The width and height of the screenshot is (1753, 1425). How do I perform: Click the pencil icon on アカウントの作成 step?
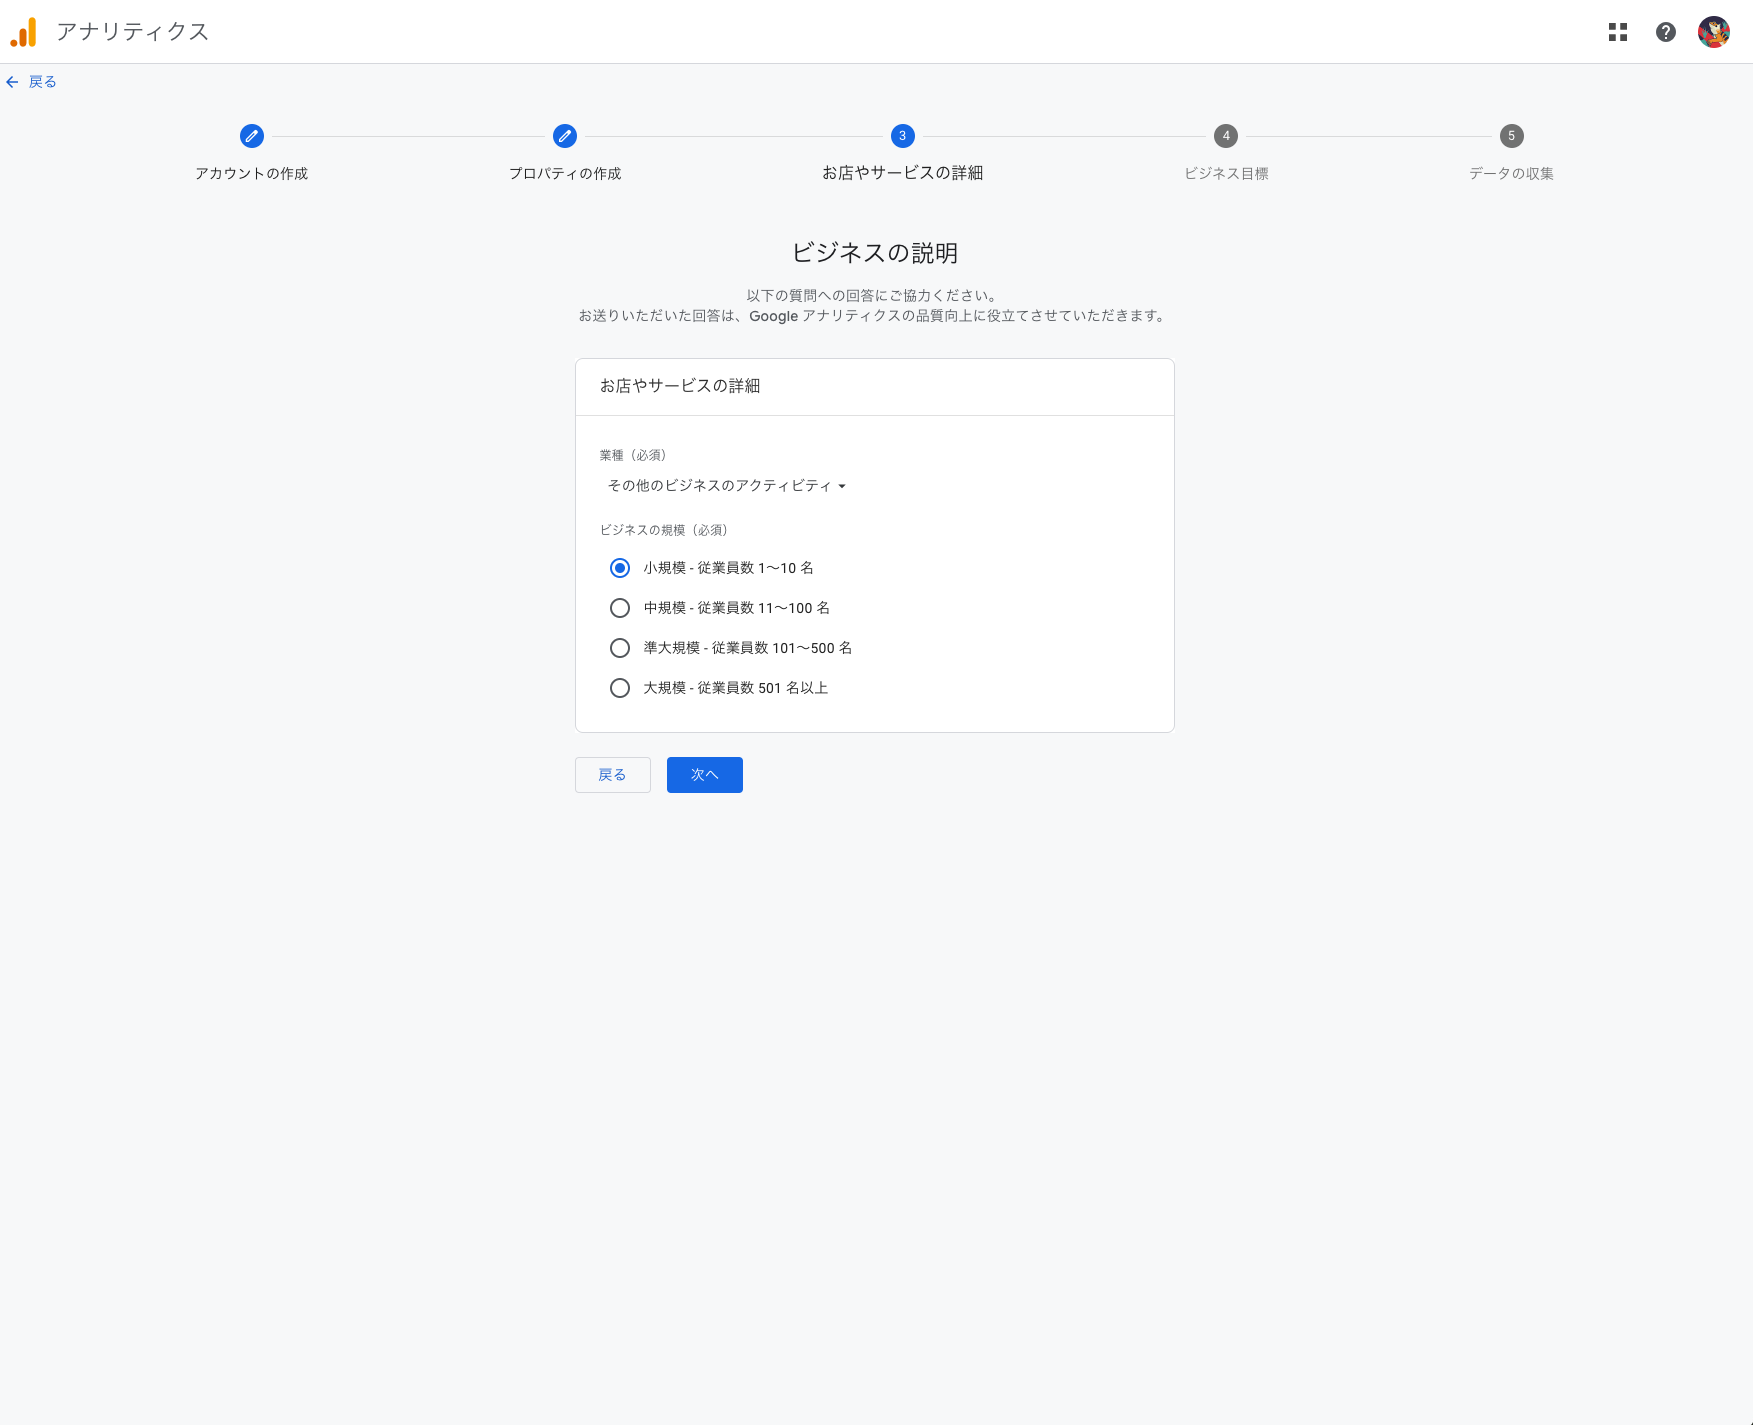[252, 136]
